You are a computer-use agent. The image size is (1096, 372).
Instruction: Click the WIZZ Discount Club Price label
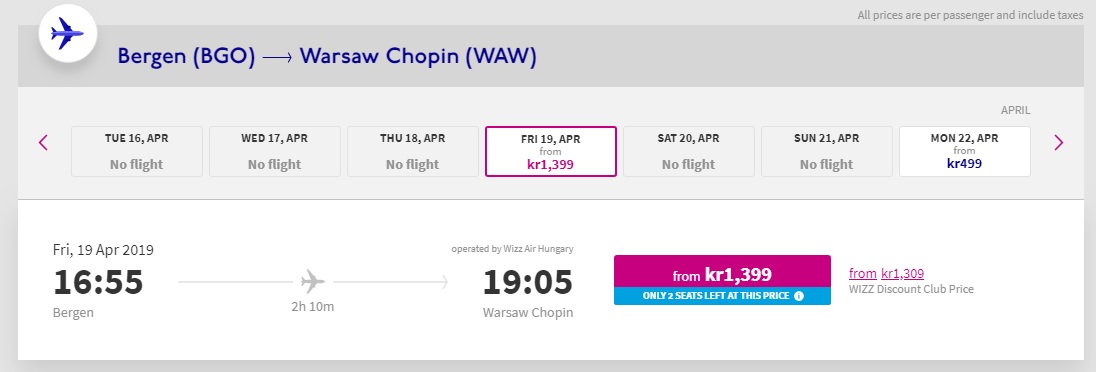coord(911,289)
